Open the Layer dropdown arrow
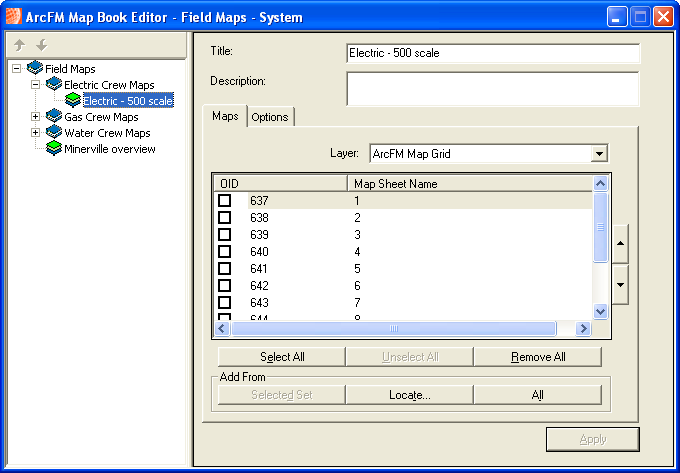 599,153
